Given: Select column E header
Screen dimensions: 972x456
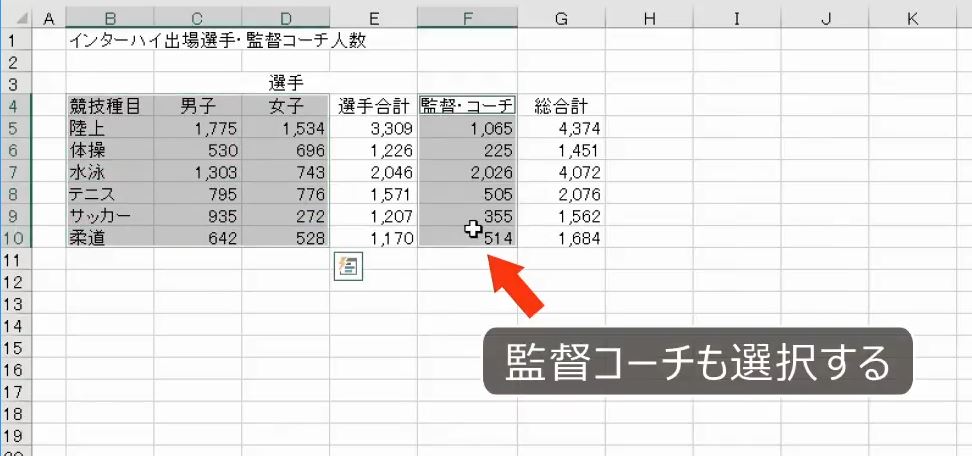Looking at the screenshot, I should tap(374, 19).
